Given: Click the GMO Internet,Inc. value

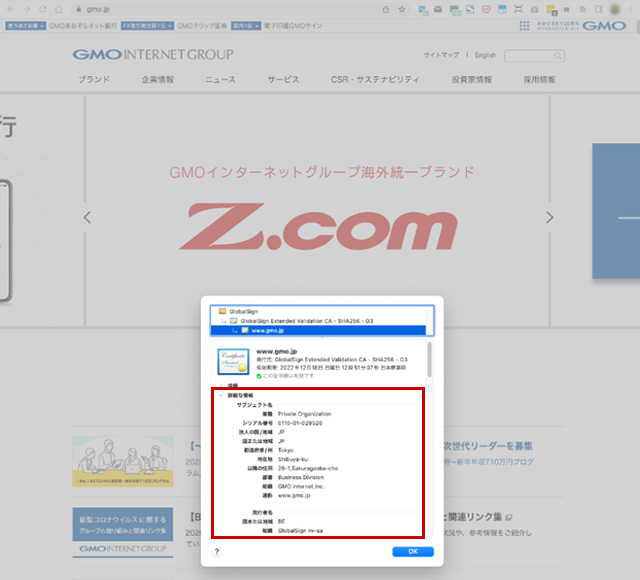Looking at the screenshot, I should coord(300,486).
